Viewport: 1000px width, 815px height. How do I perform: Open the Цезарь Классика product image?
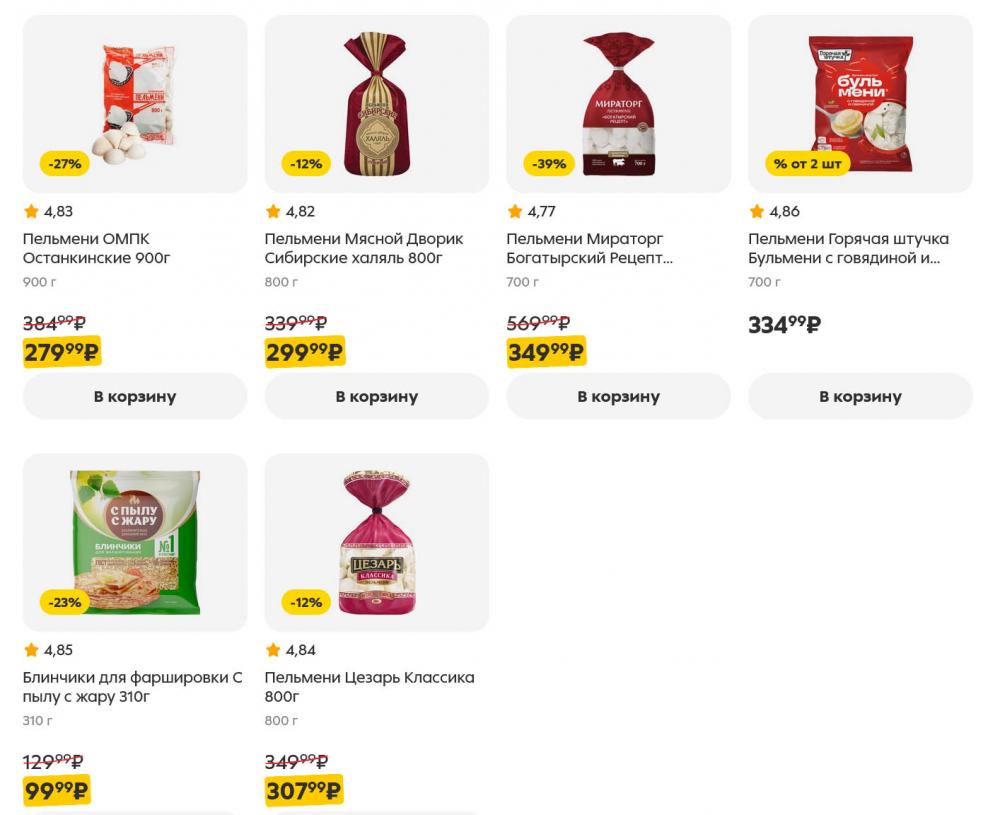coord(376,540)
